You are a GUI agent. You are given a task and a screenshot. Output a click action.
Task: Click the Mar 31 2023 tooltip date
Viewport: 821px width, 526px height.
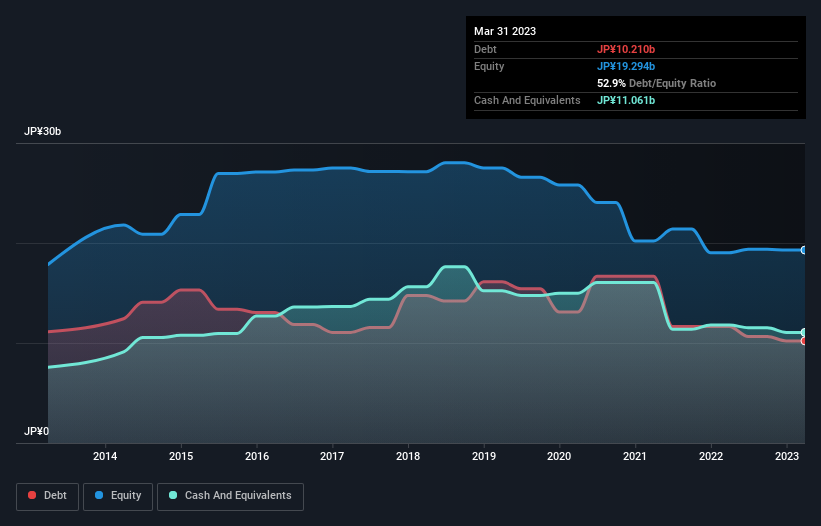(x=505, y=31)
